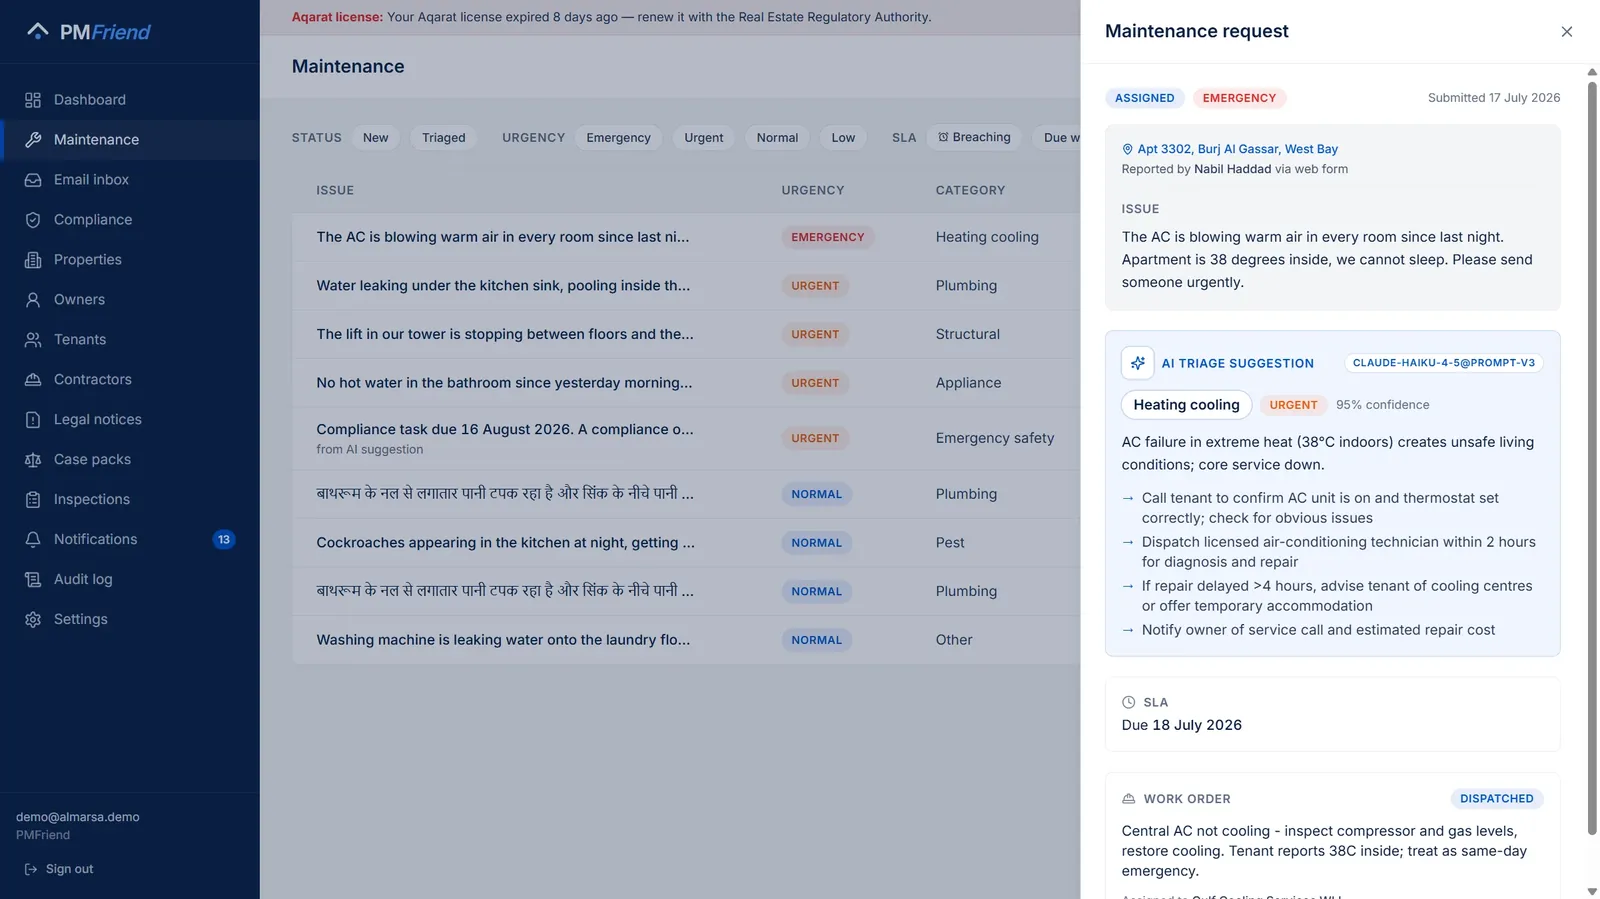Click the request panel's vertical scrollbar
This screenshot has width=1600, height=899.
point(1592,458)
